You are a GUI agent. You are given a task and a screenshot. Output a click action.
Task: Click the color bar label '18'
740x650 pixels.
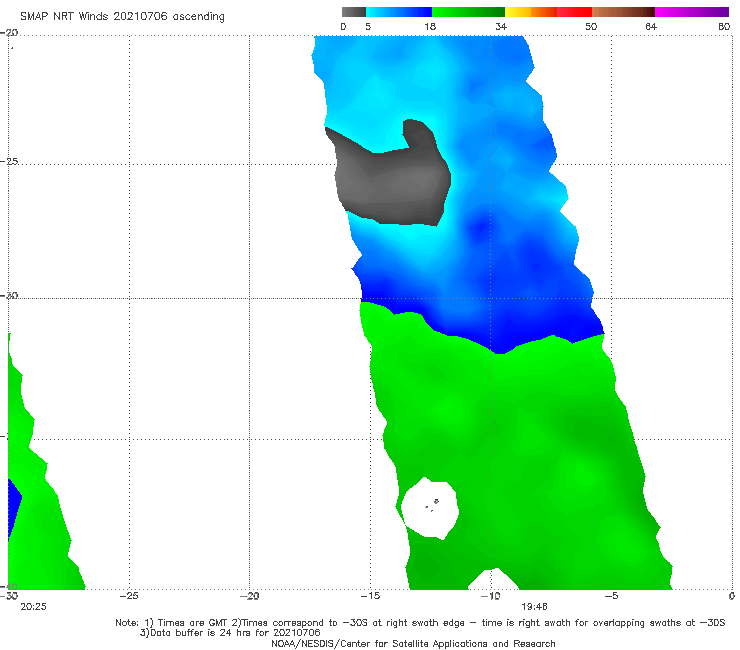tap(430, 27)
